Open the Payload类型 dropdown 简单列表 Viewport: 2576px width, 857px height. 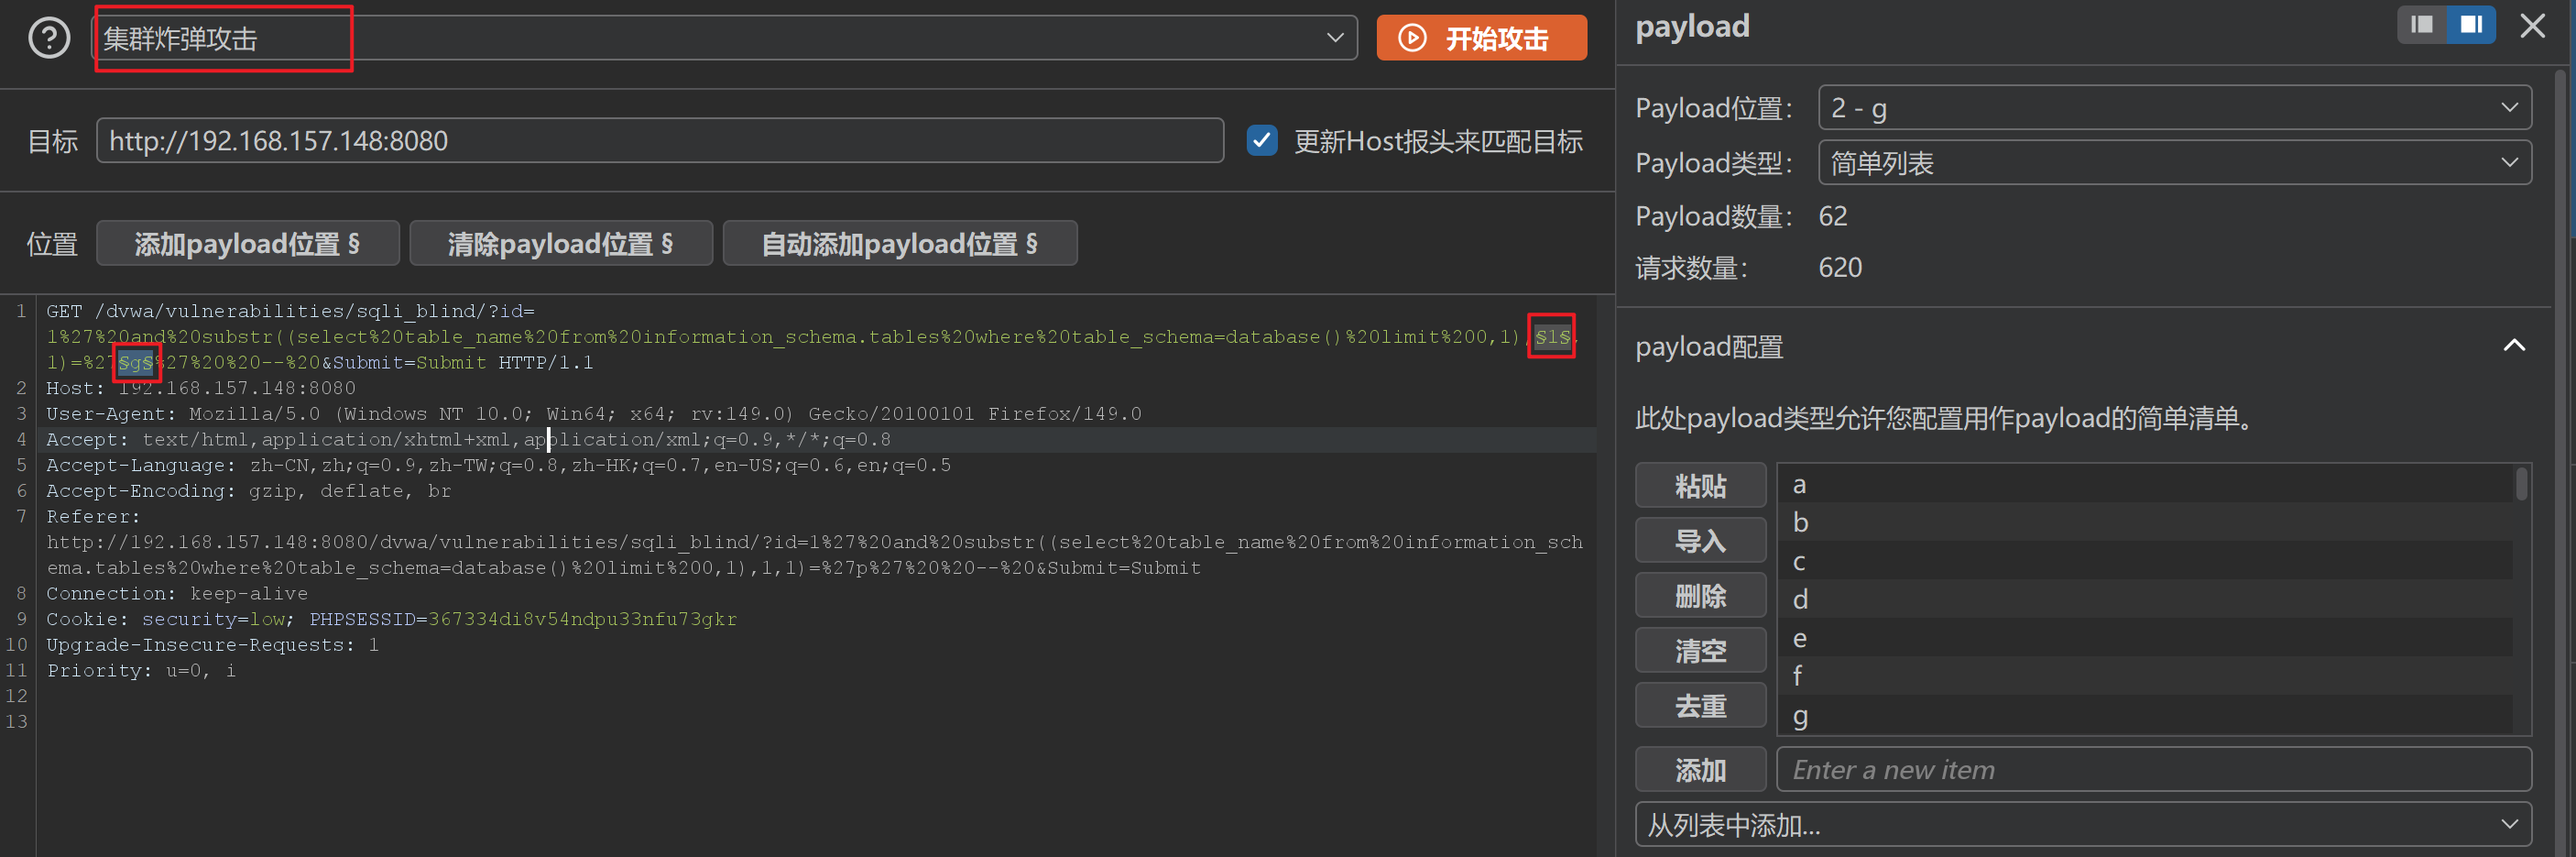click(2175, 163)
